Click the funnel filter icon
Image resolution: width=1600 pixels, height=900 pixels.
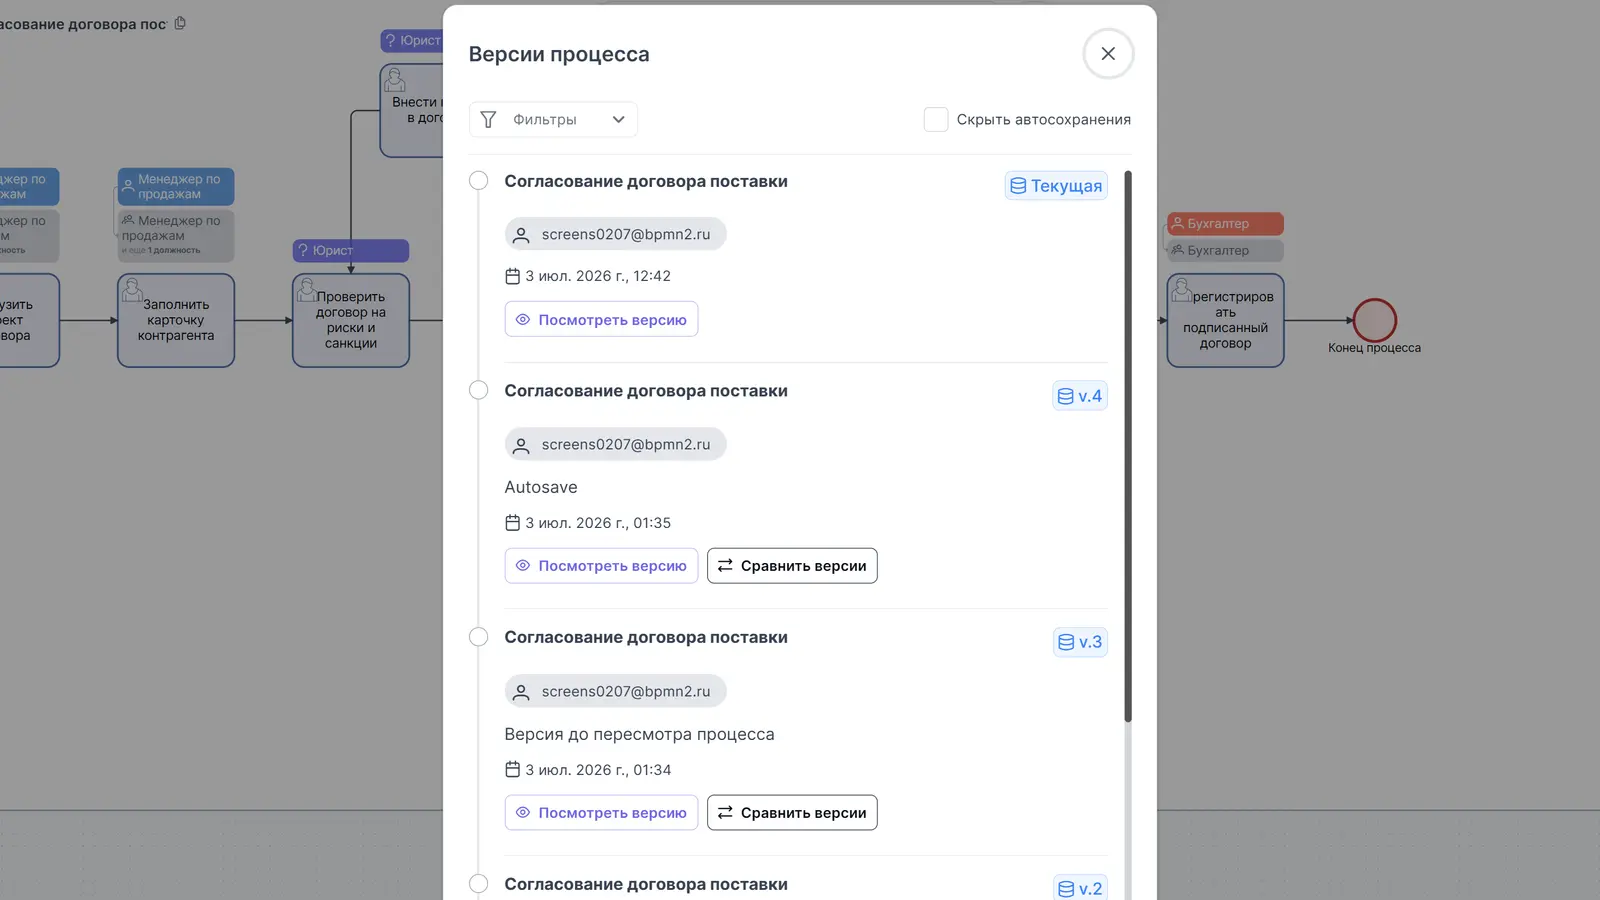click(x=488, y=119)
